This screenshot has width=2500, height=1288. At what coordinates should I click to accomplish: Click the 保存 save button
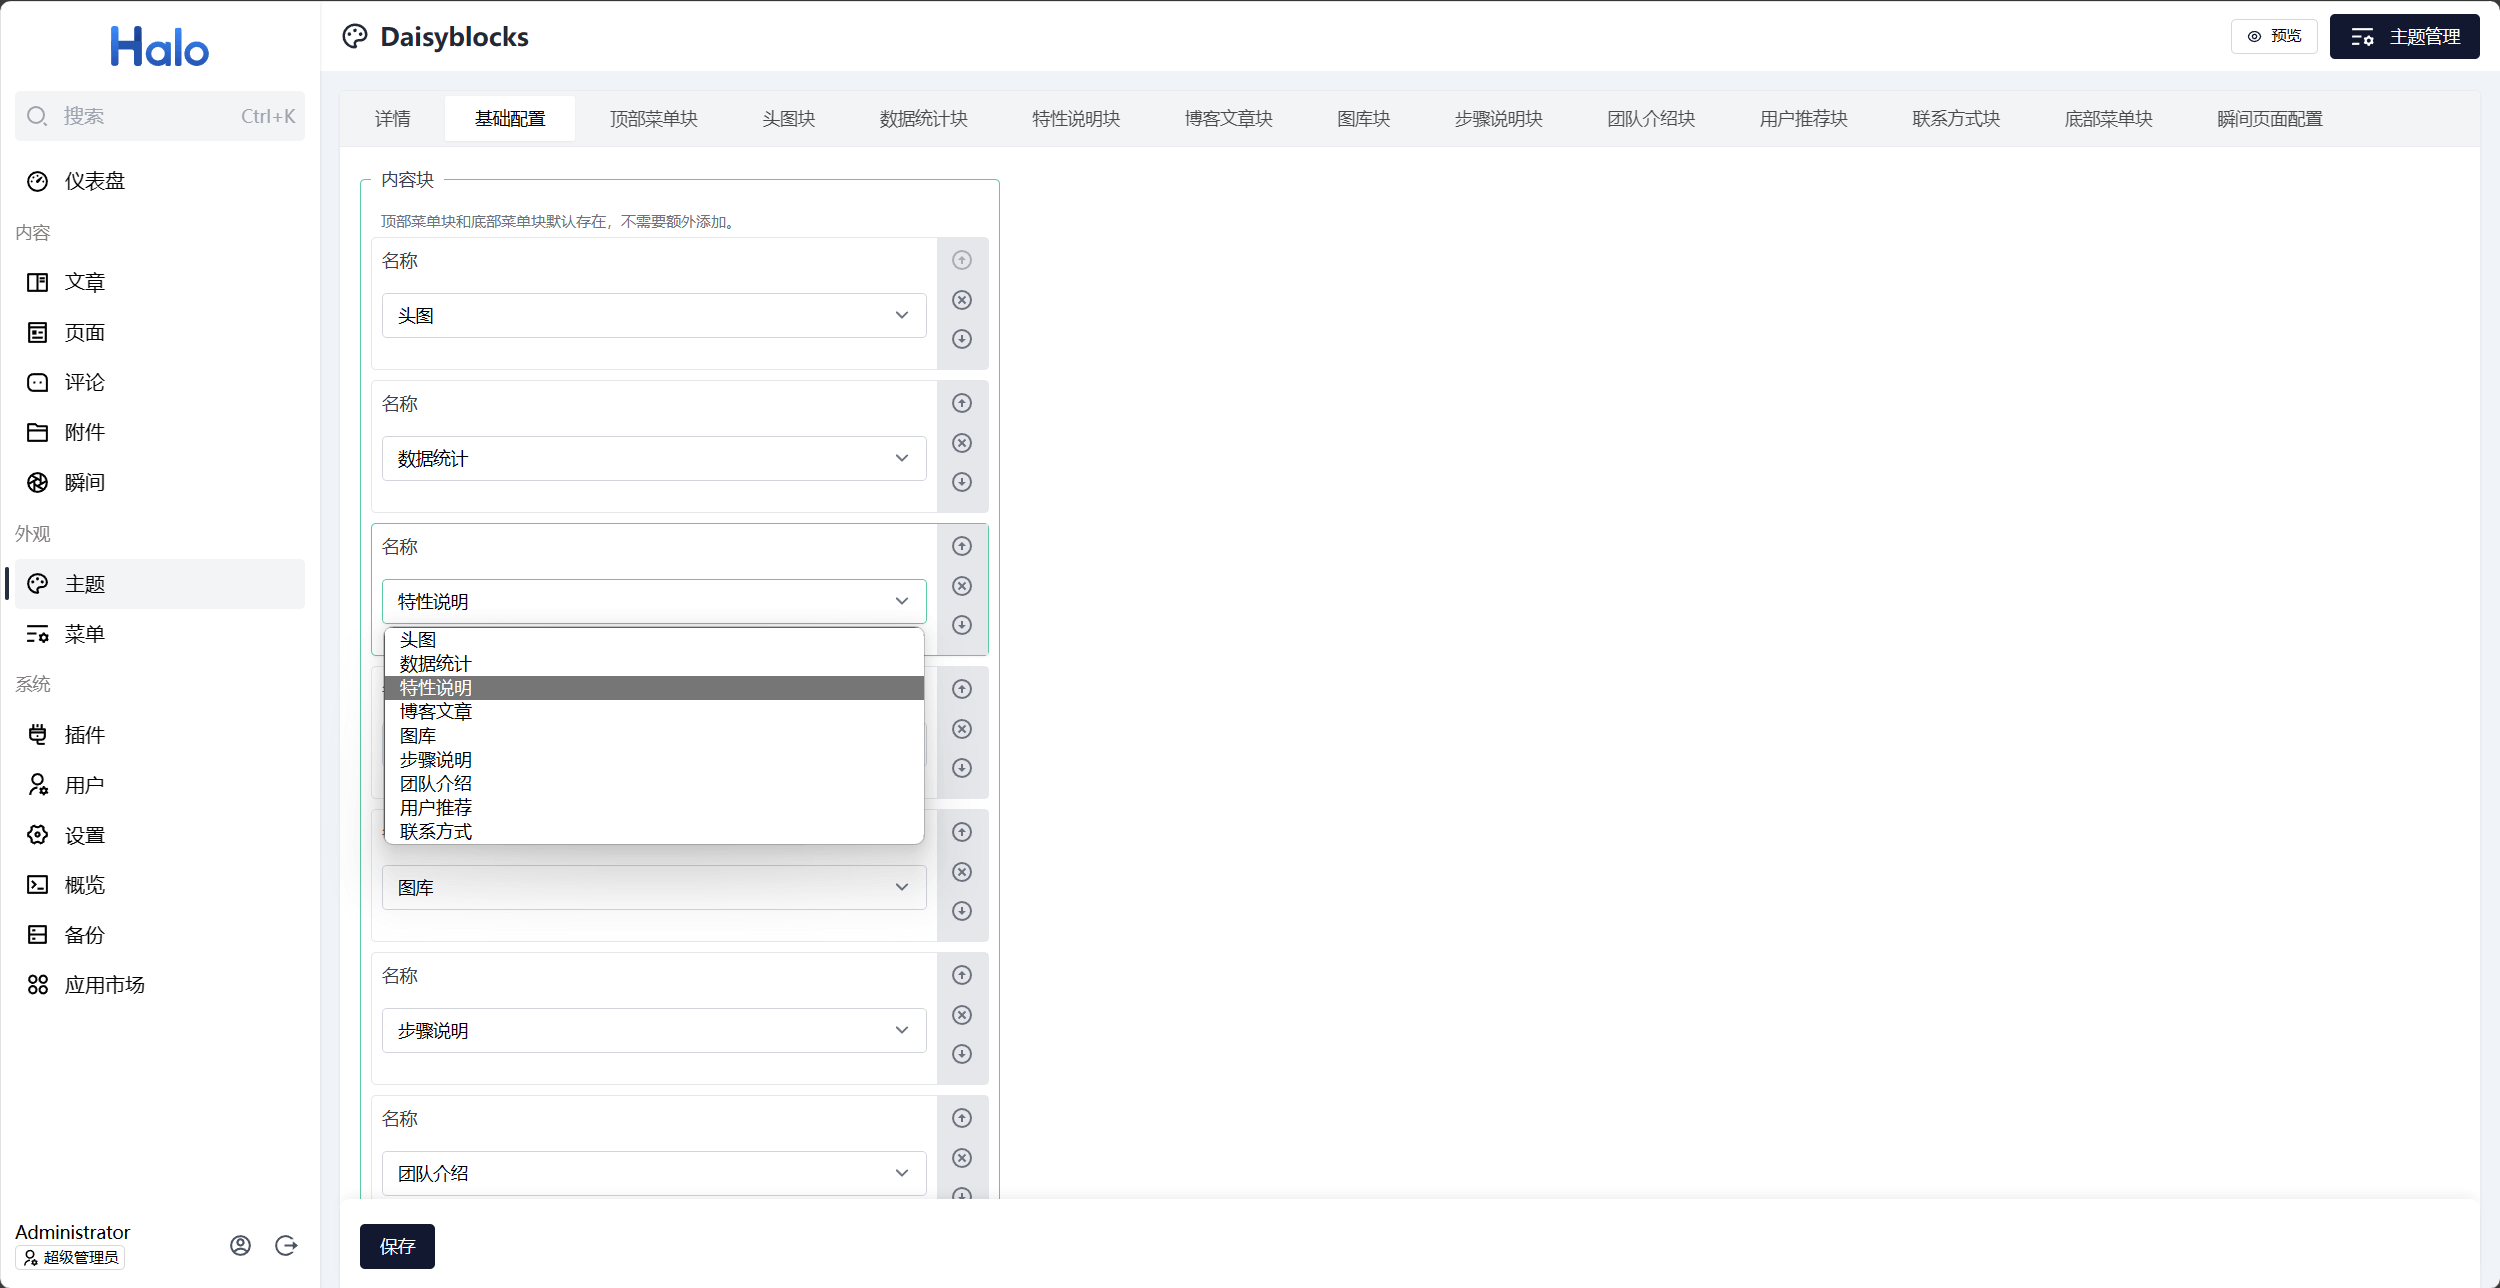coord(397,1246)
